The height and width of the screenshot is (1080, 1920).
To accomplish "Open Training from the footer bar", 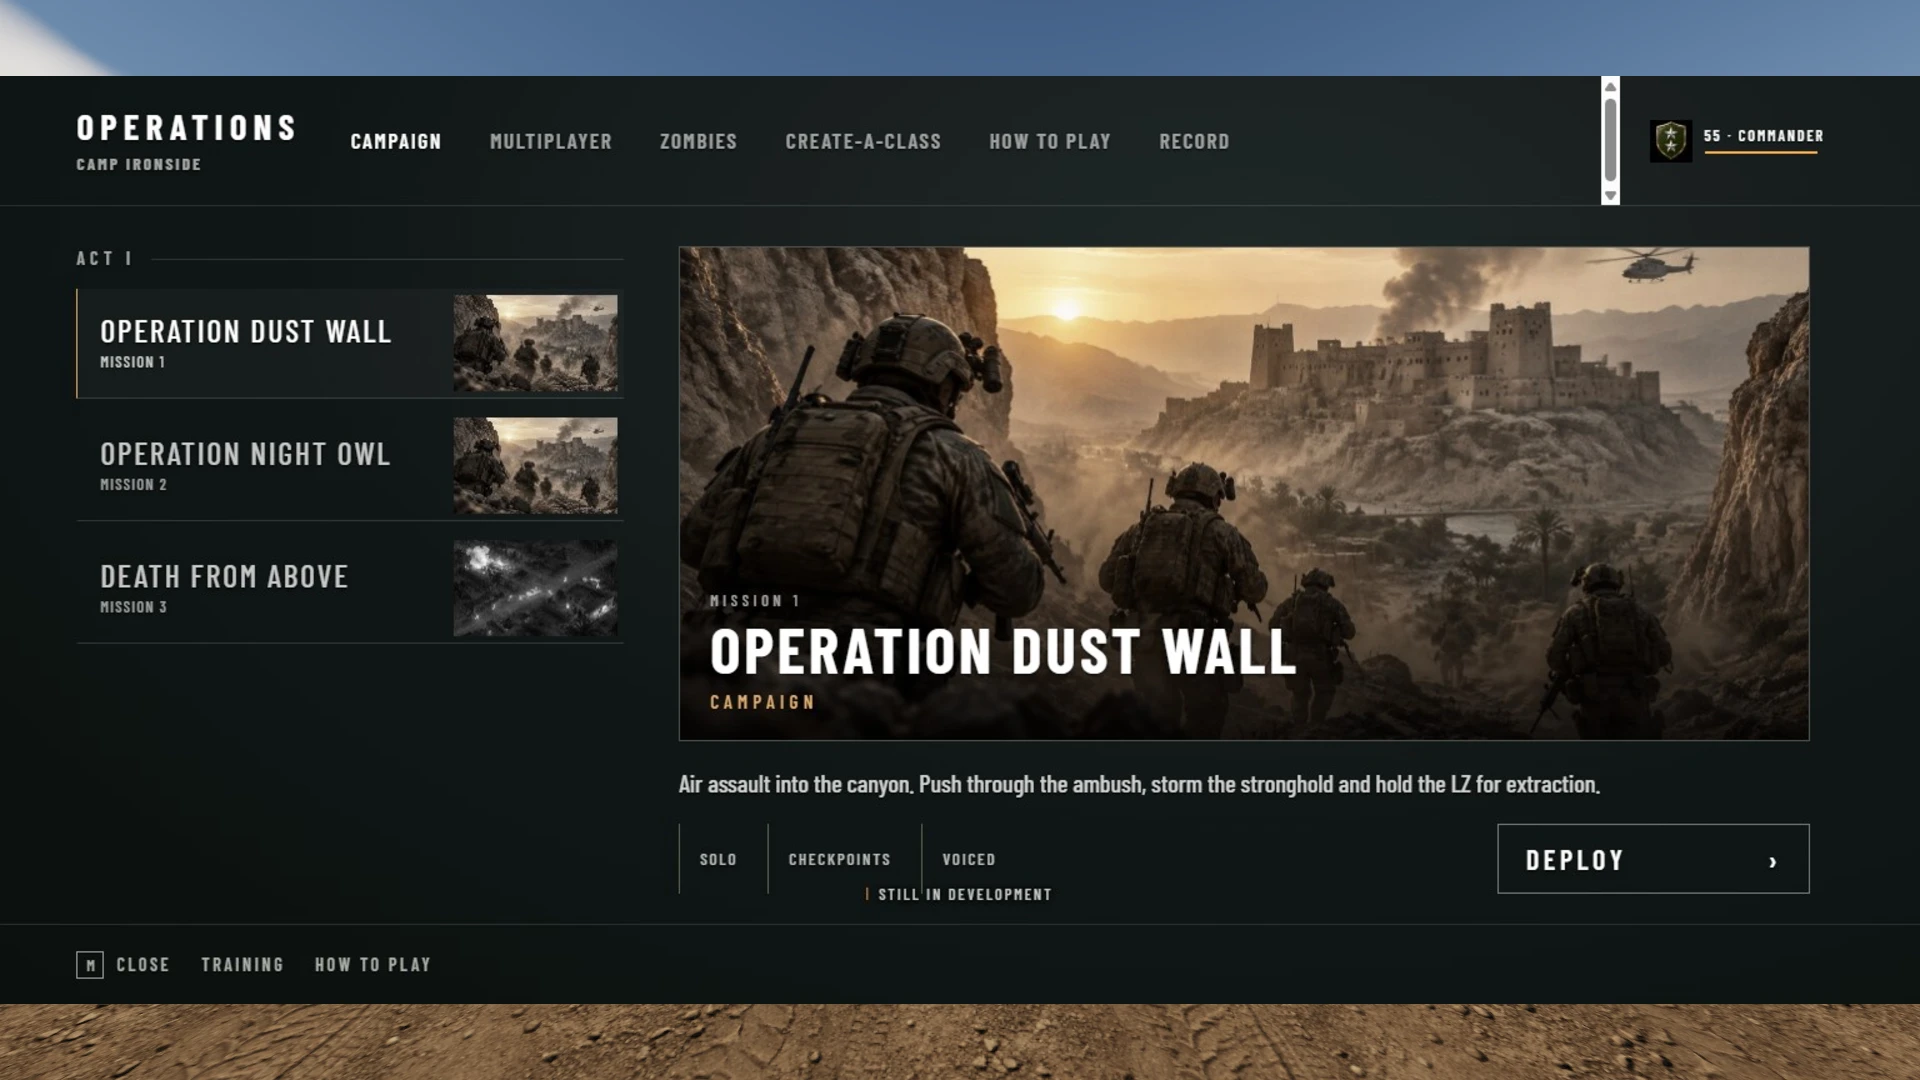I will coord(243,965).
